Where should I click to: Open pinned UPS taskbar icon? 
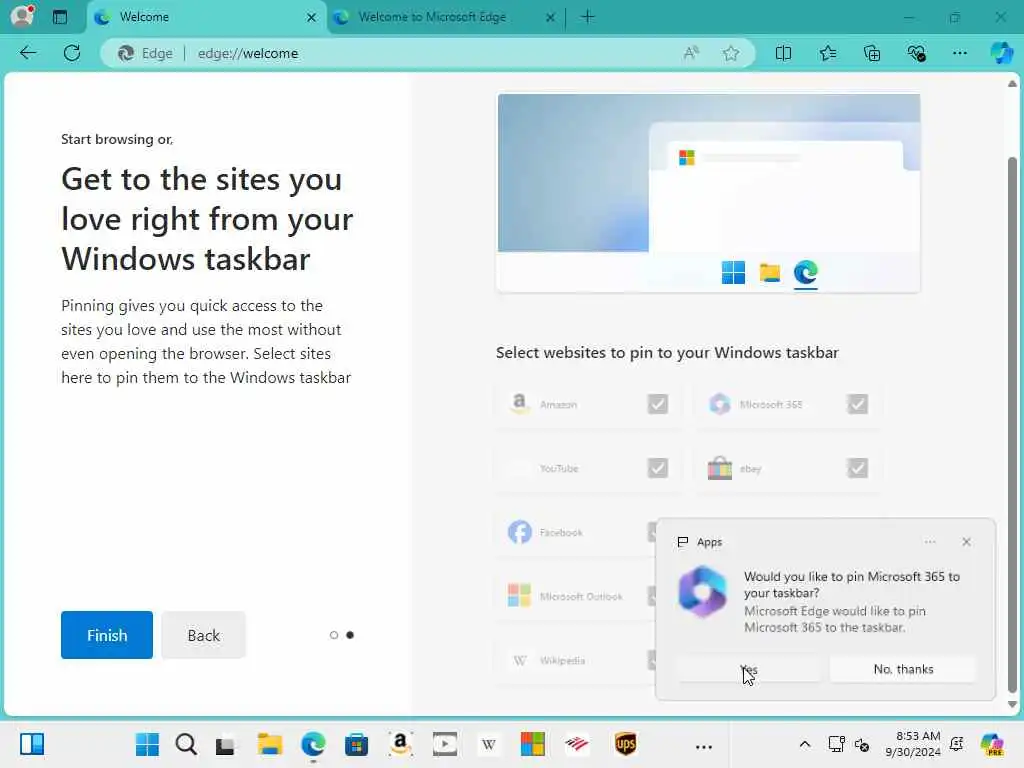[626, 744]
